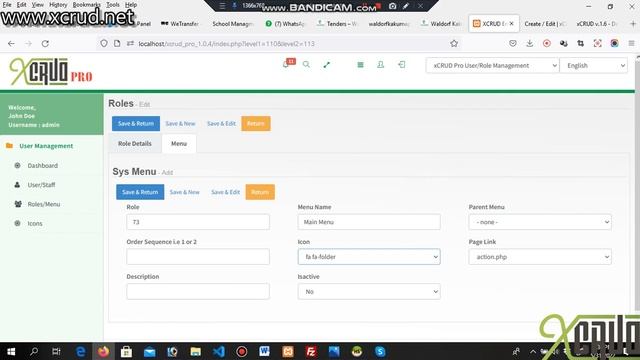Click the search magnifier icon in header

(x=306, y=64)
